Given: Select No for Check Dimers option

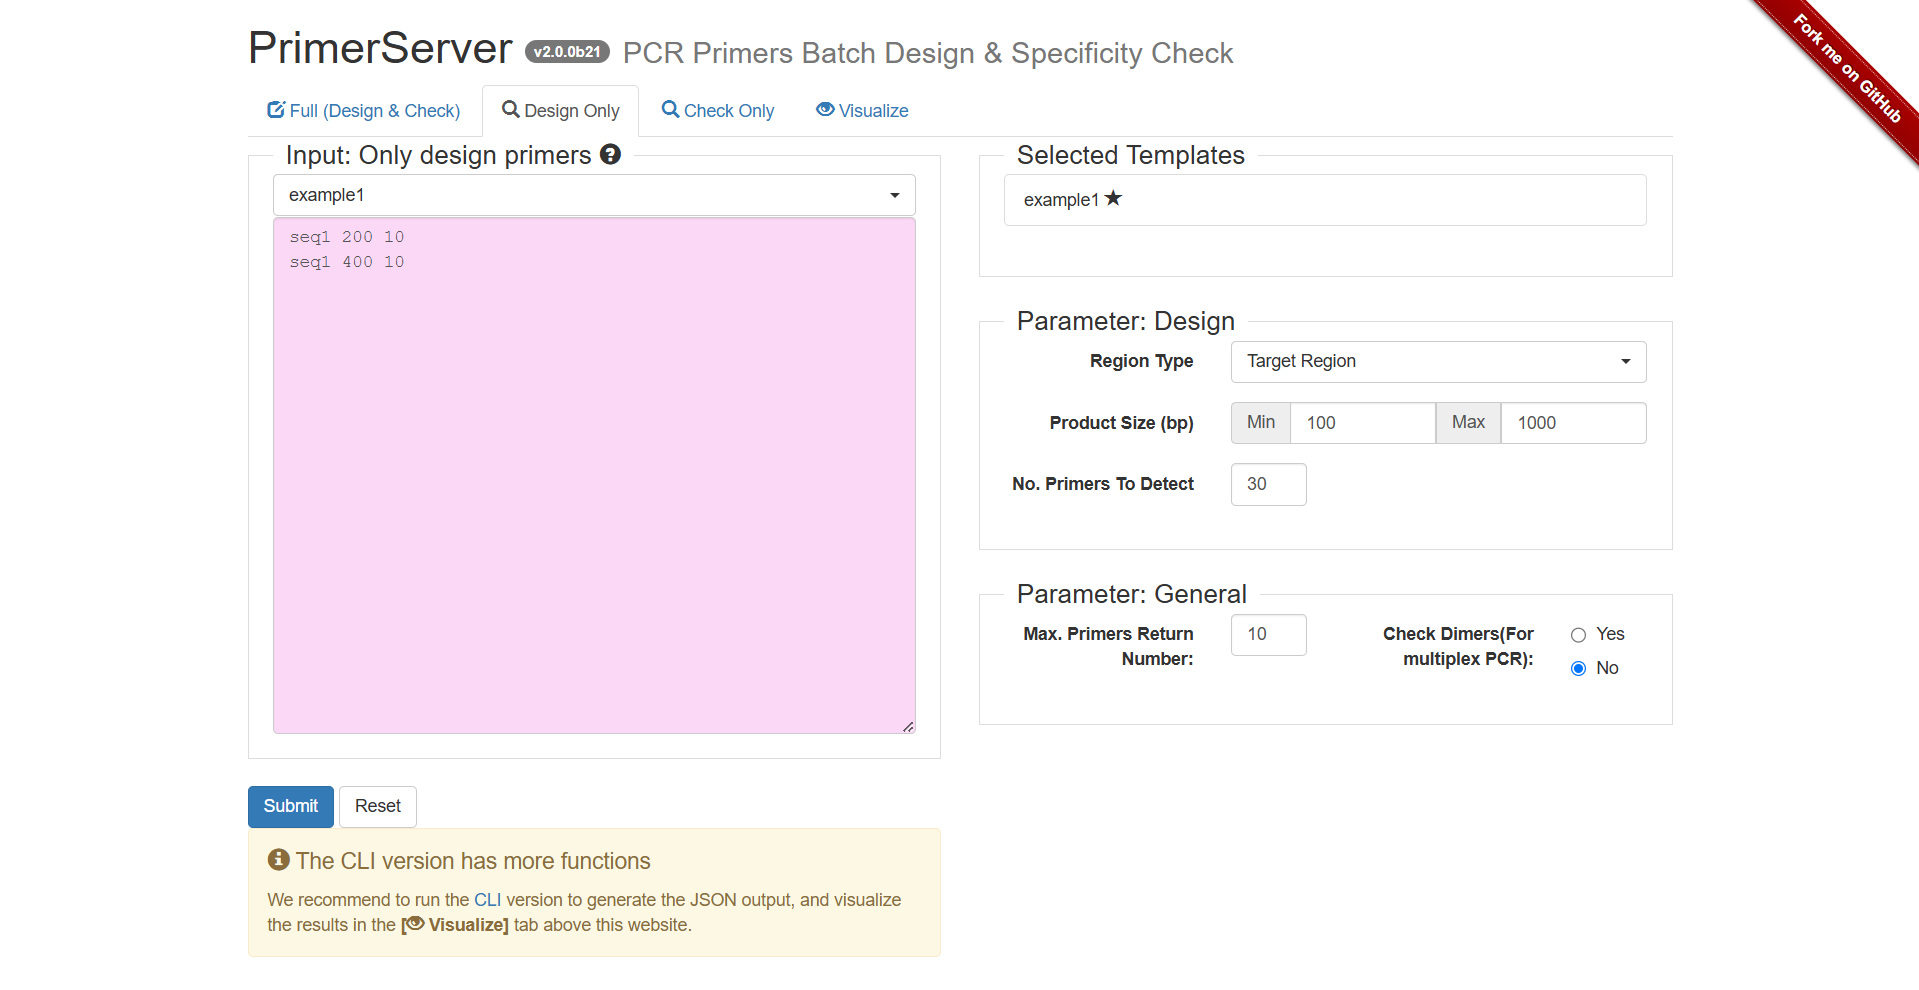Looking at the screenshot, I should [1578, 668].
